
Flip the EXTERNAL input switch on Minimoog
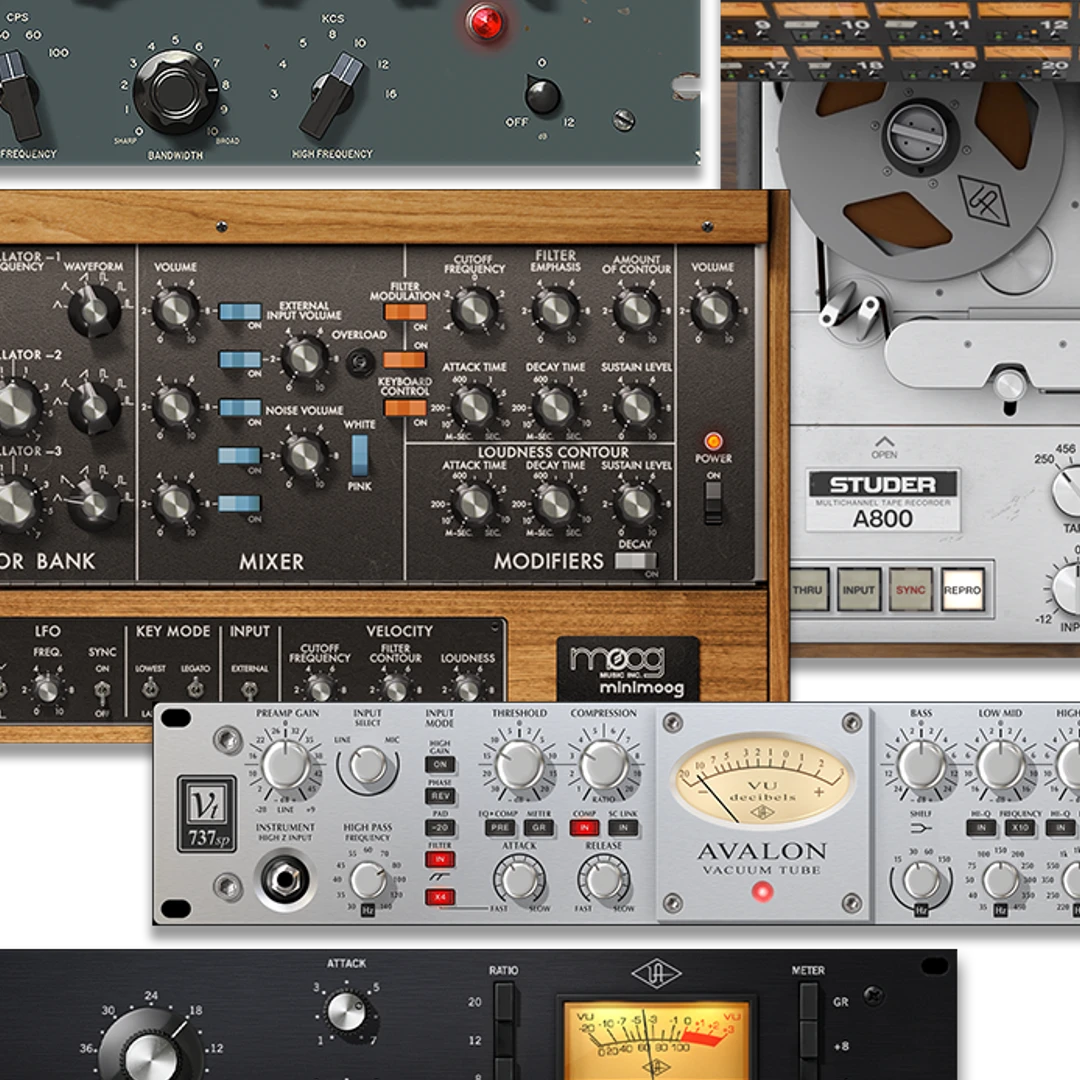click(249, 689)
